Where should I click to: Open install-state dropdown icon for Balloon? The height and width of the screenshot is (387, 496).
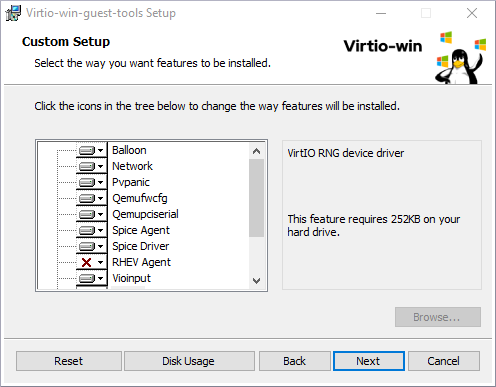tap(92, 150)
